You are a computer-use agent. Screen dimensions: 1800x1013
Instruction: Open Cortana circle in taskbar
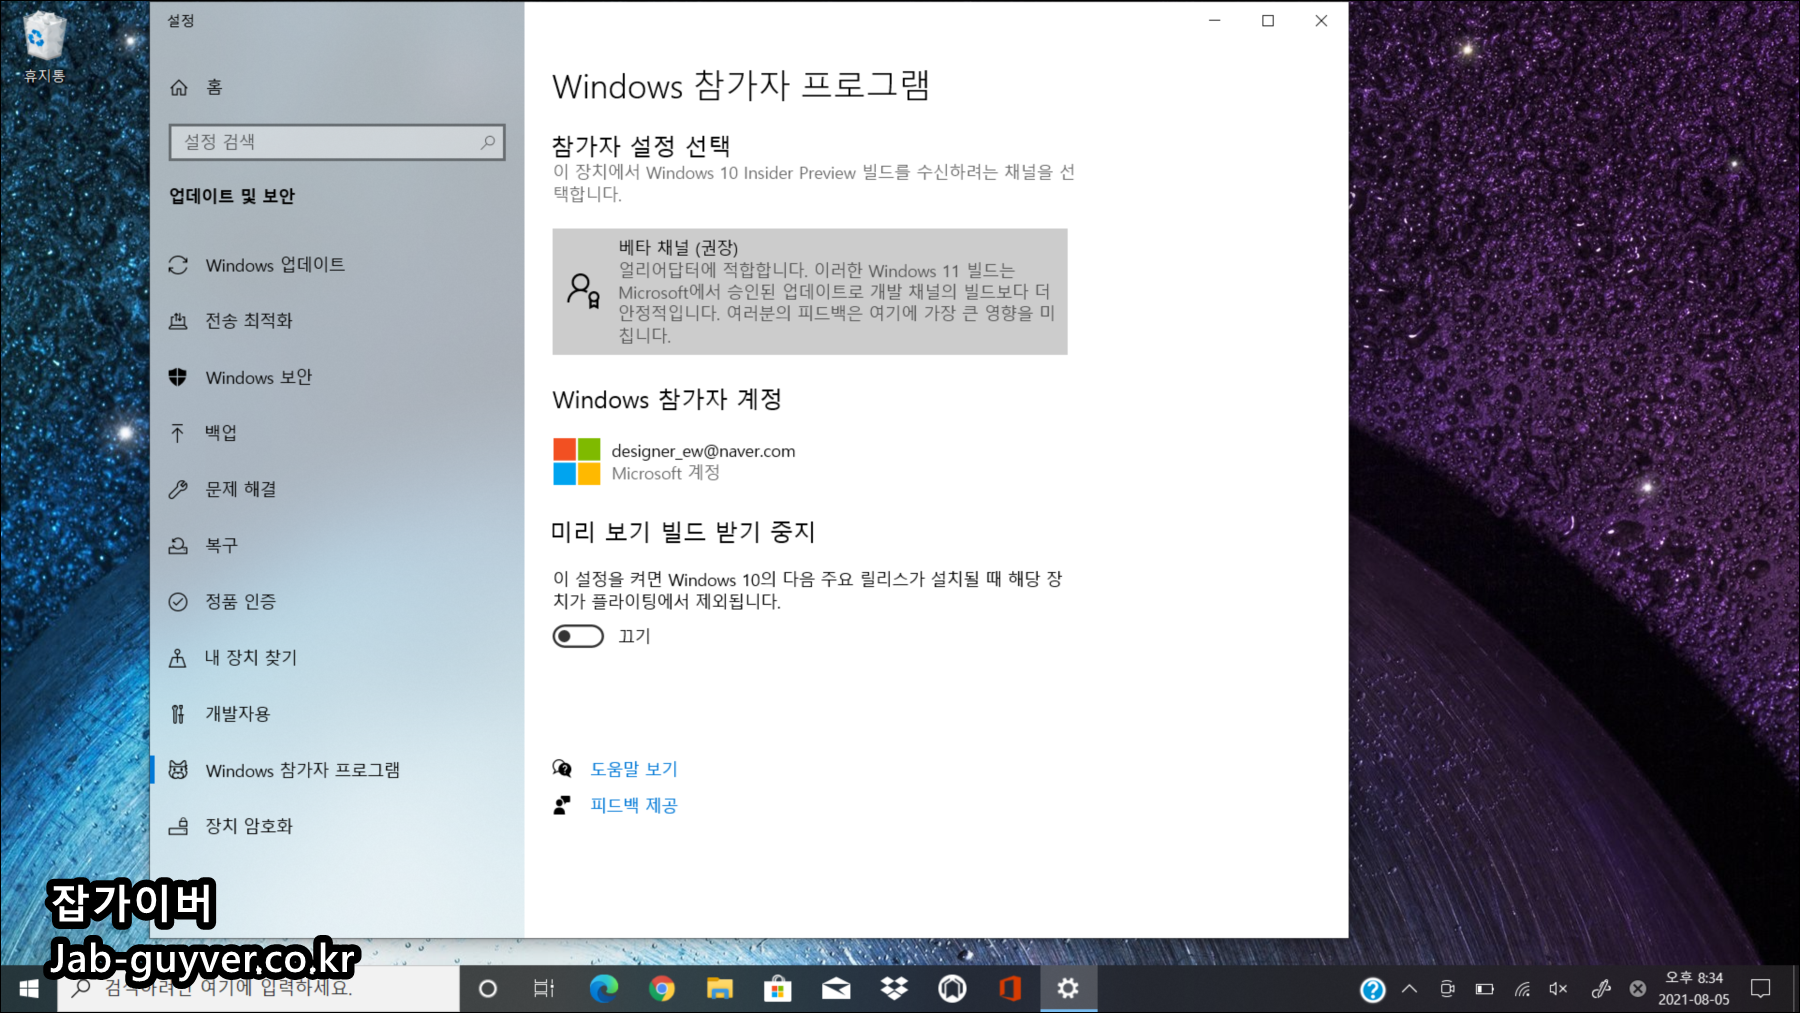pyautogui.click(x=488, y=989)
